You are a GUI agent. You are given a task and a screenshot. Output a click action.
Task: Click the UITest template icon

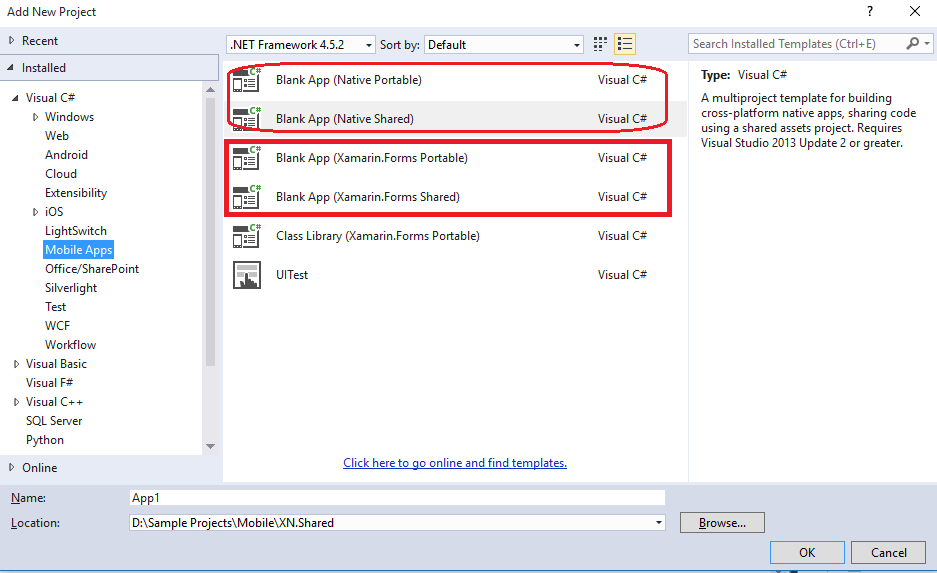tap(247, 275)
